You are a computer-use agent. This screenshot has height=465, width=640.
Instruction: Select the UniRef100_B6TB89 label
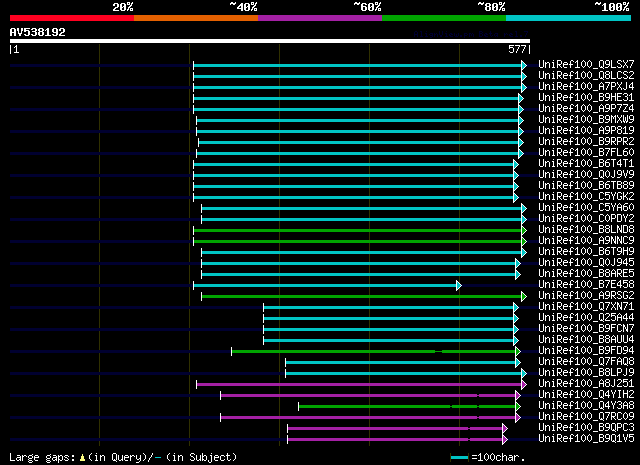click(x=586, y=185)
